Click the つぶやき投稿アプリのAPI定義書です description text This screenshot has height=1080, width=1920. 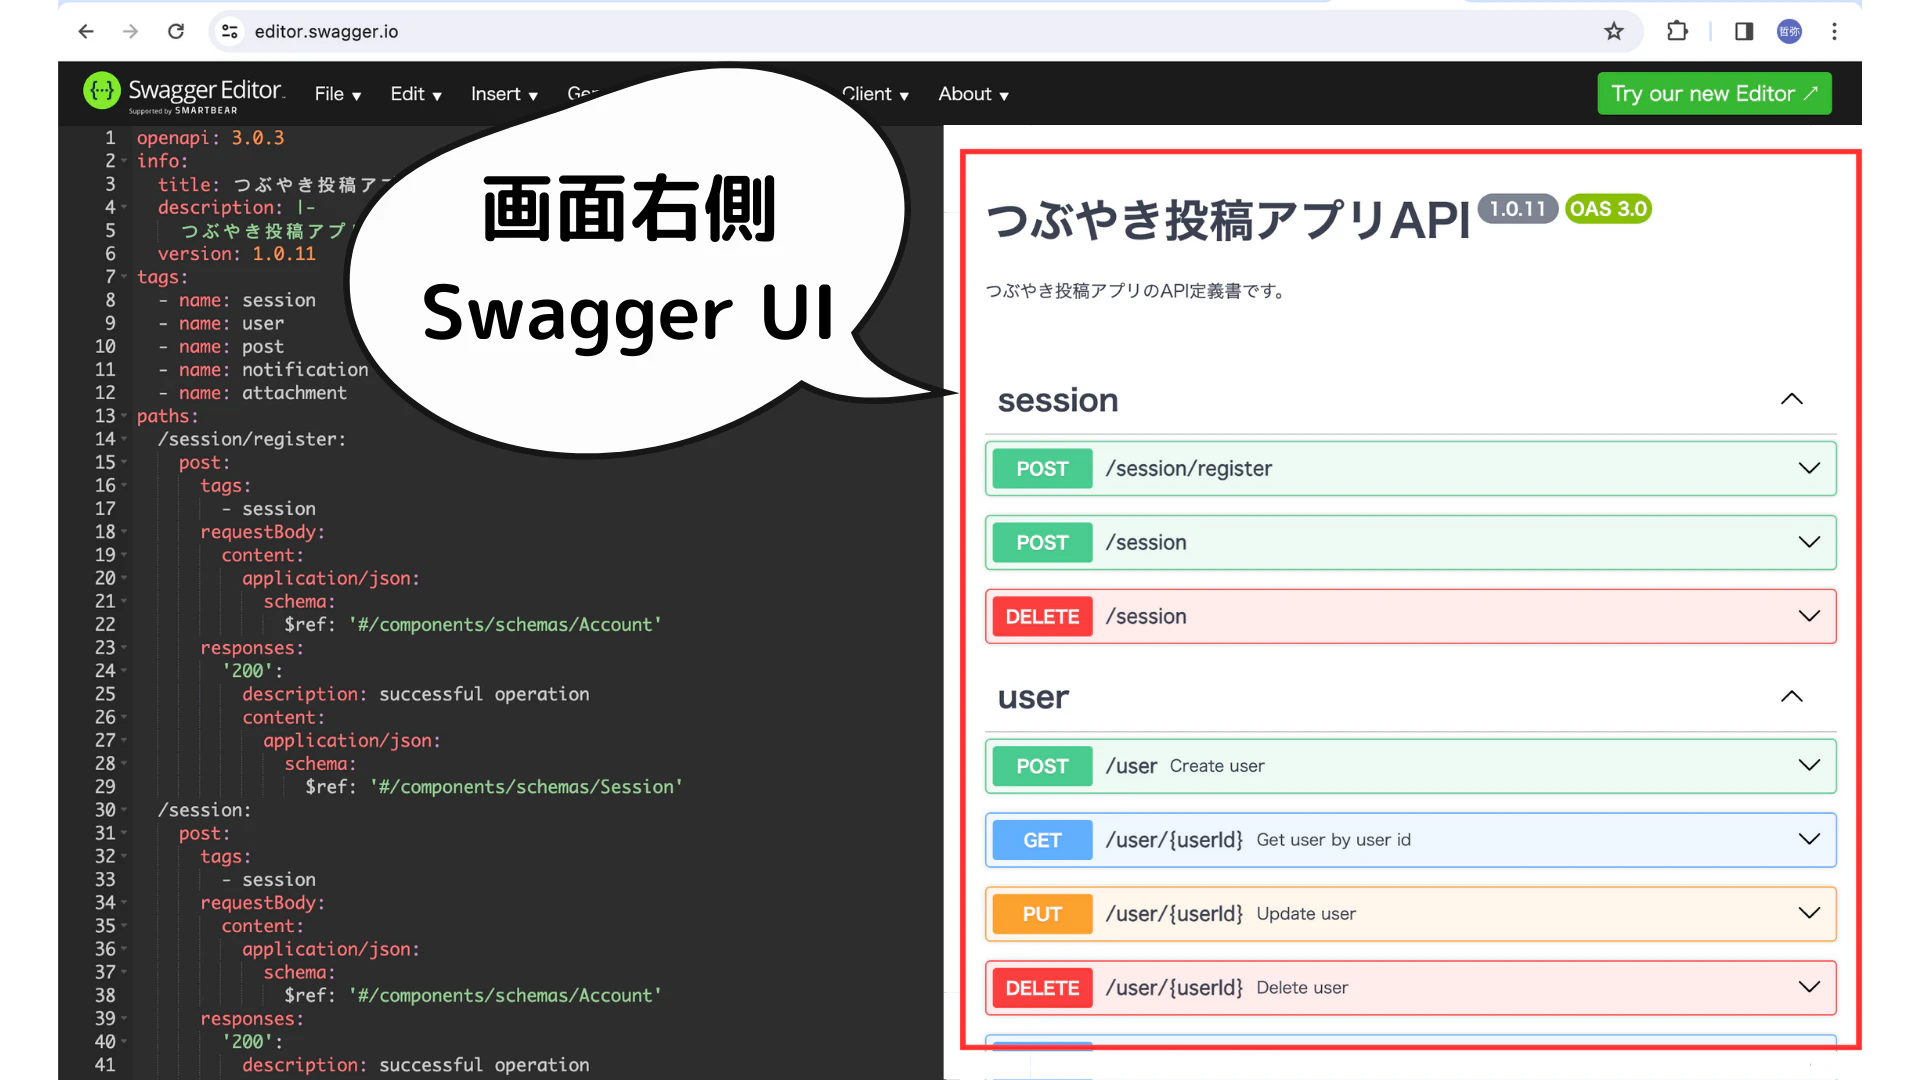[x=1135, y=291]
